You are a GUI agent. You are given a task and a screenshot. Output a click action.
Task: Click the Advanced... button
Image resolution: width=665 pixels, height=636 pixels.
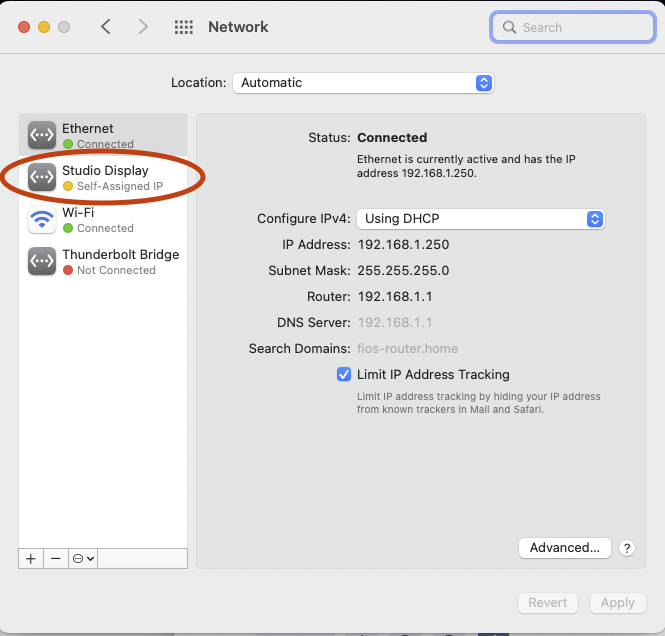[564, 548]
